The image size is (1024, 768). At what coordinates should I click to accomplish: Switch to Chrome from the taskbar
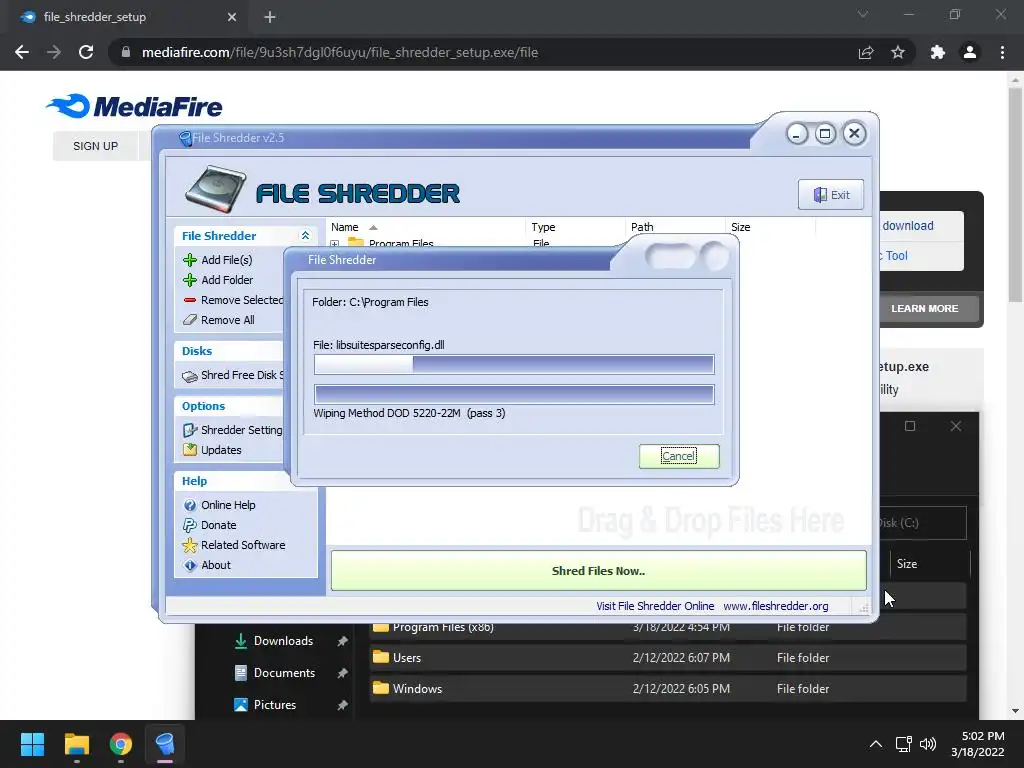point(121,744)
